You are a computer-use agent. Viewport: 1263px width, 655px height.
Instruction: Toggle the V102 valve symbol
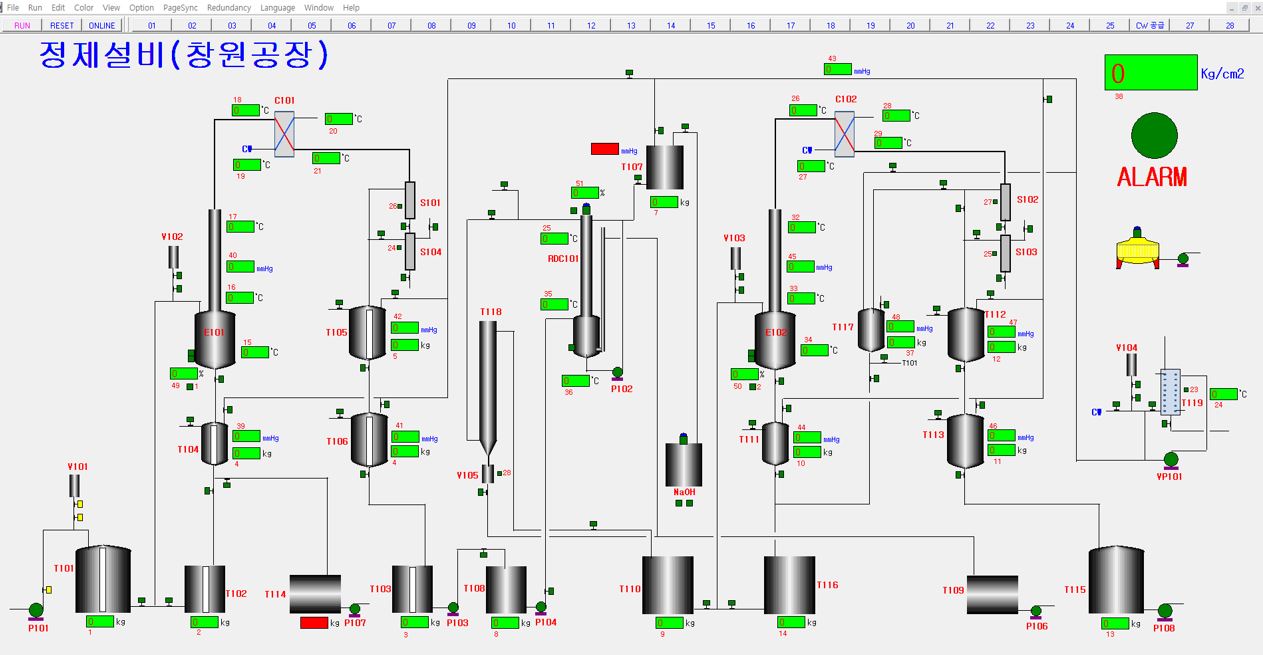pyautogui.click(x=172, y=257)
